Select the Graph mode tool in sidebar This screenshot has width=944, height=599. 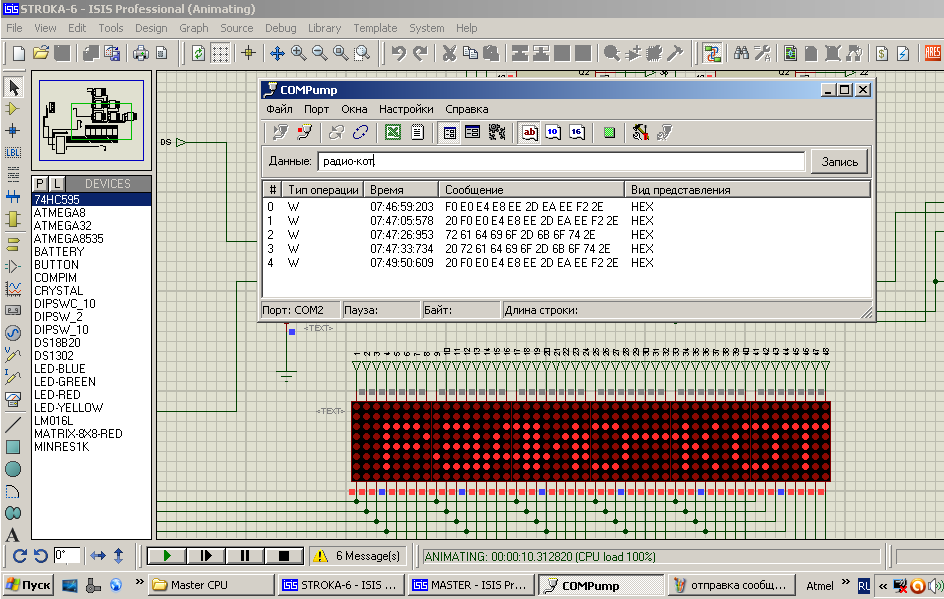tap(13, 289)
